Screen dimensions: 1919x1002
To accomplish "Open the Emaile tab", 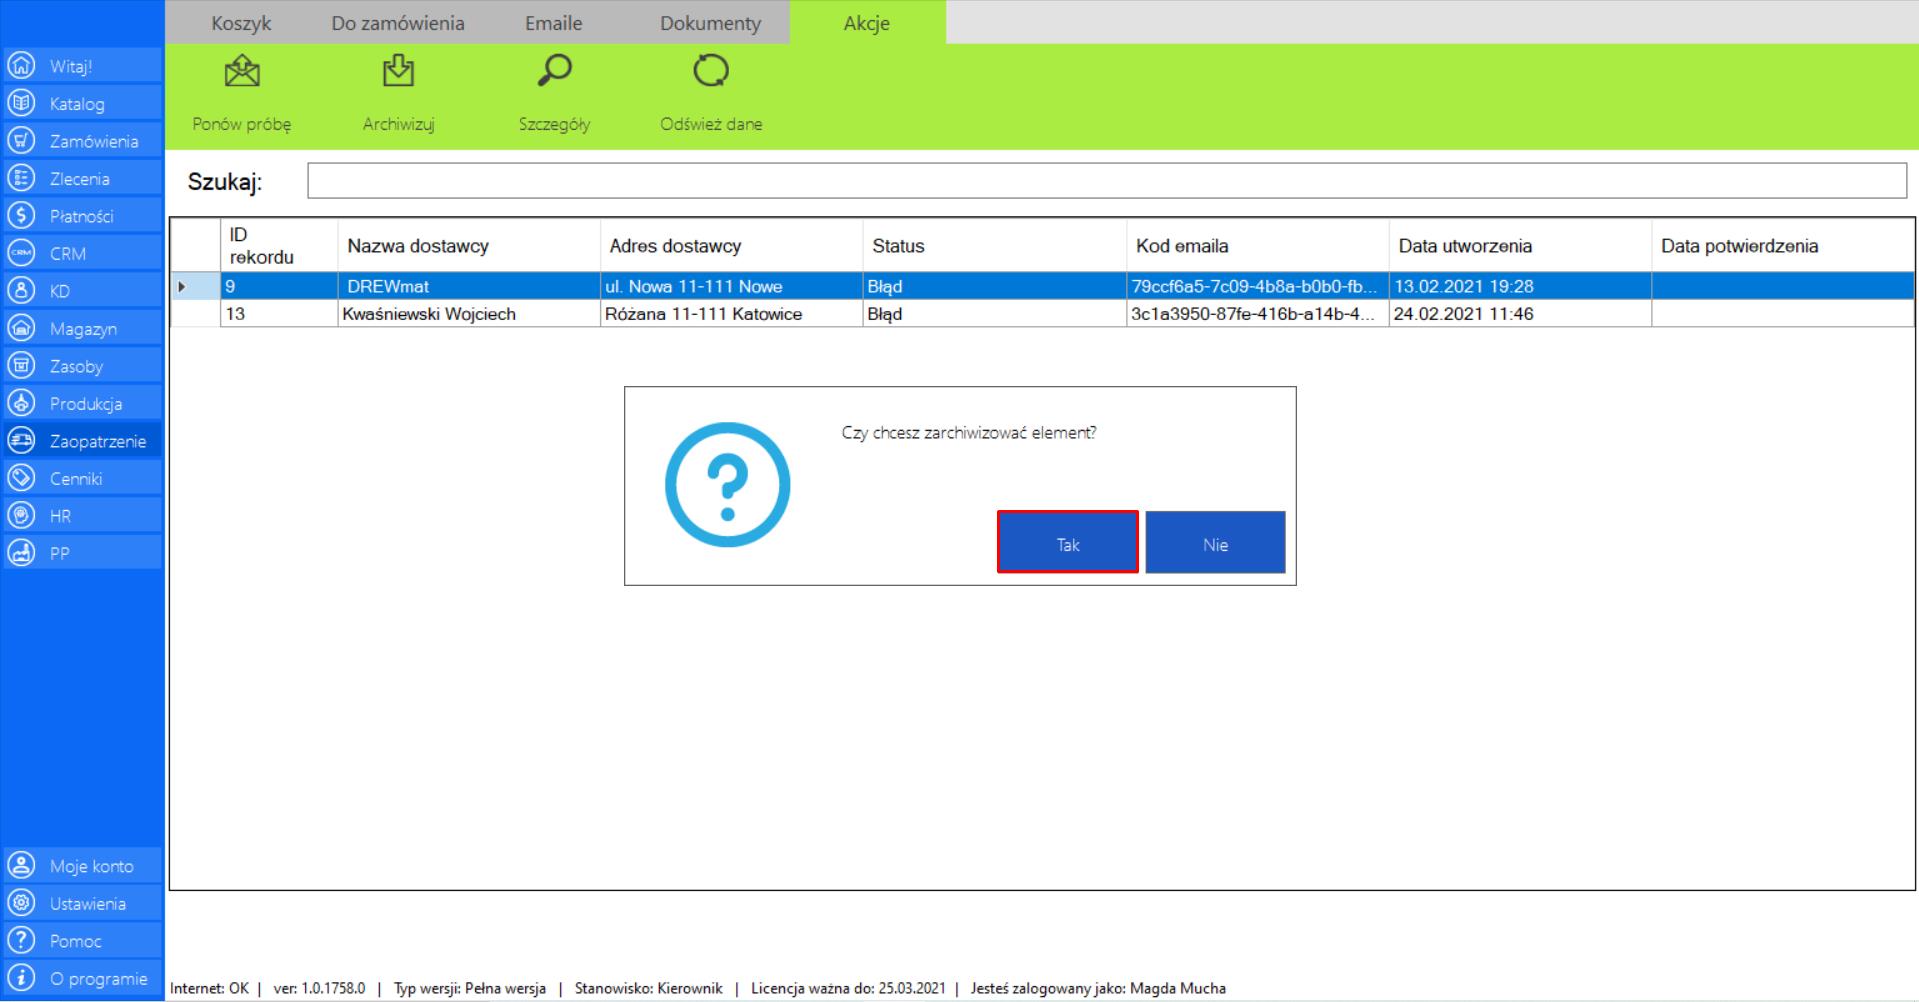I will click(x=554, y=23).
